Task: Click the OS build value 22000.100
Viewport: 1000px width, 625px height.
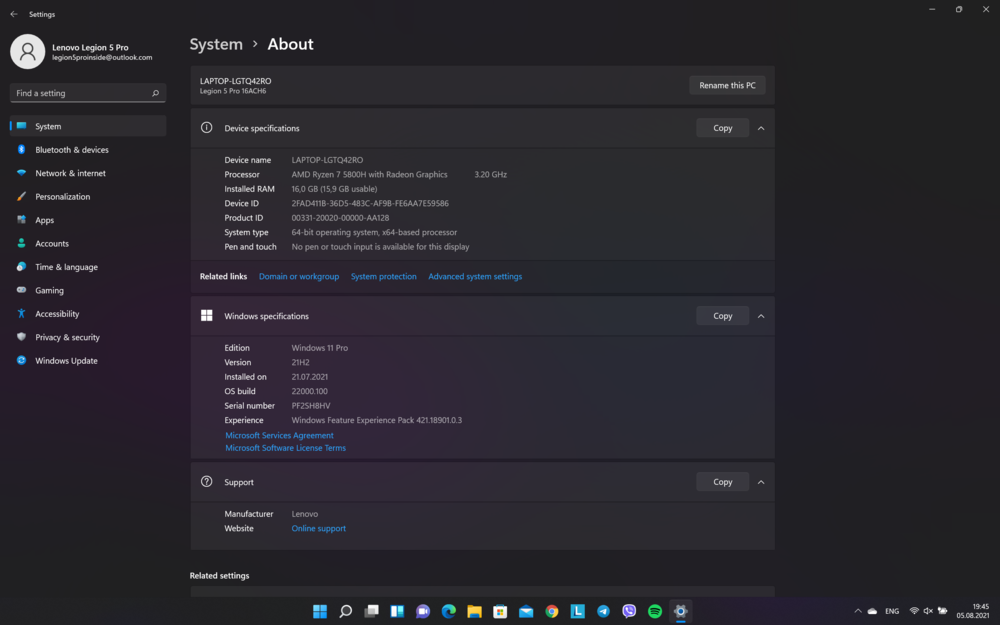Action: [x=309, y=391]
